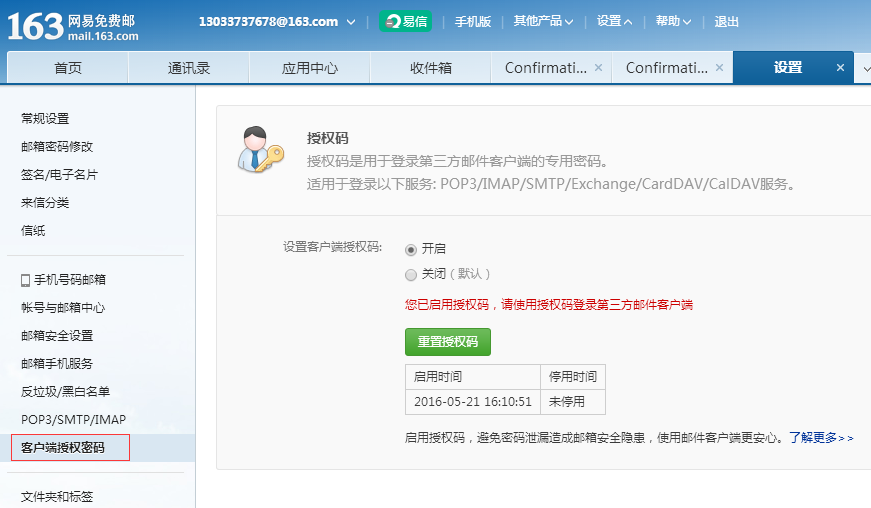The height and width of the screenshot is (508, 871).
Task: Select the 关闭（默认）radio button
Action: click(411, 275)
